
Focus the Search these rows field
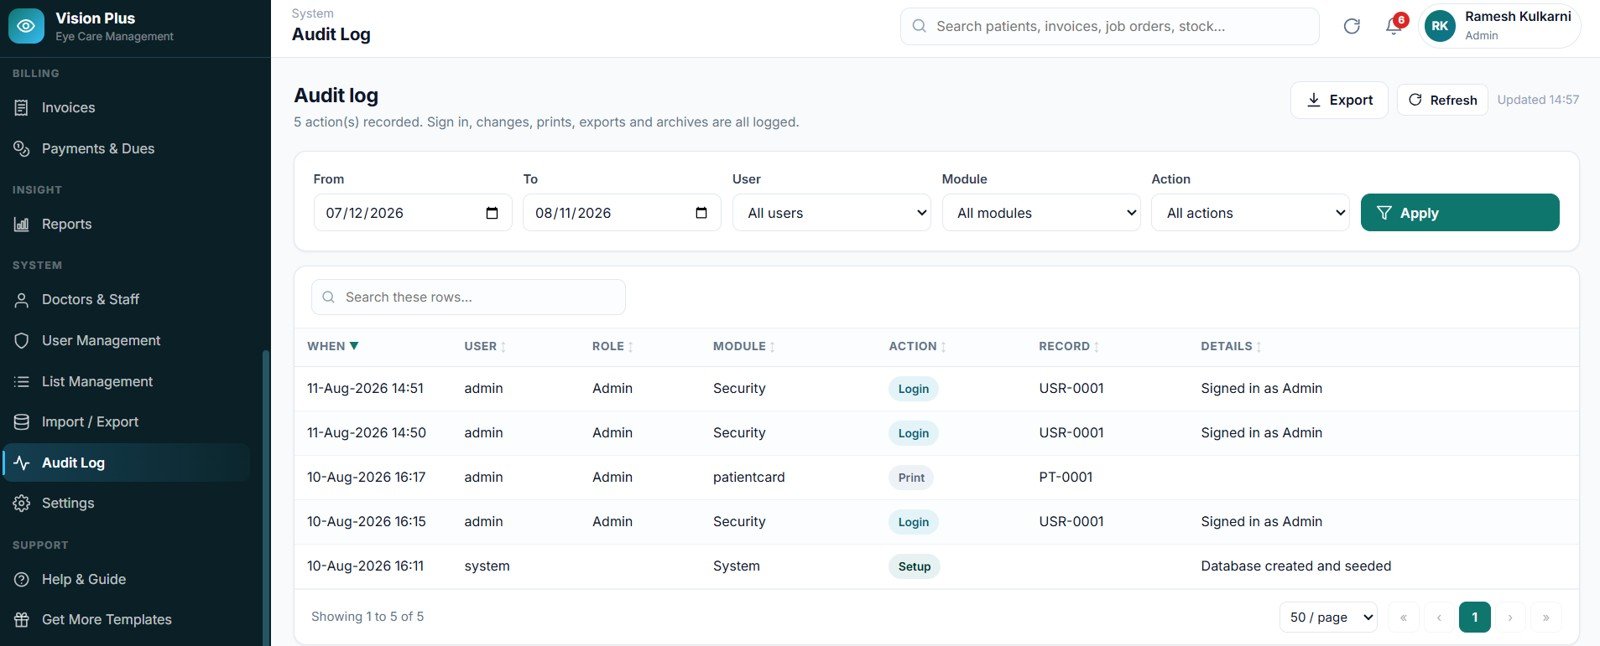click(468, 297)
